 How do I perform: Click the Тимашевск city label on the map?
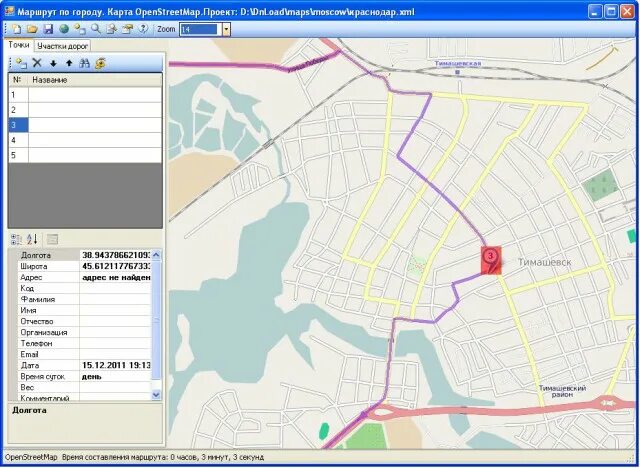pyautogui.click(x=544, y=262)
